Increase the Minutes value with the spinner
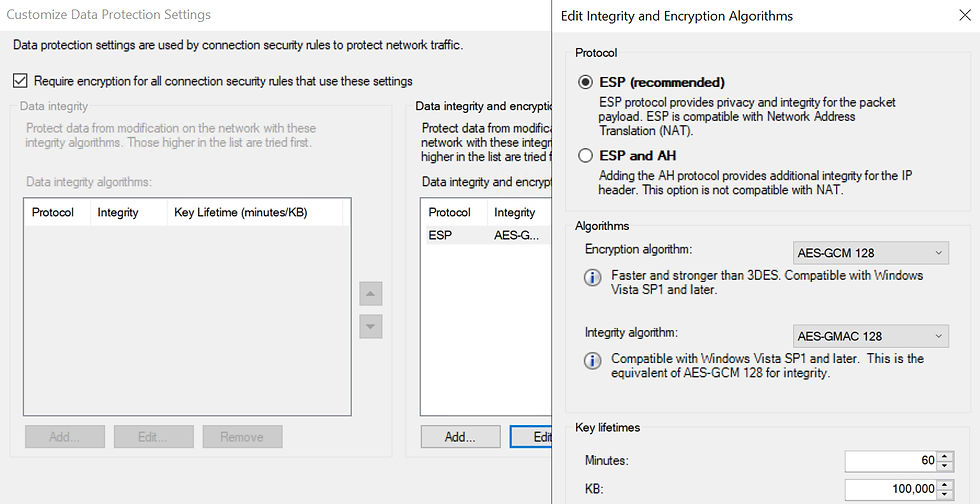980x504 pixels. [946, 456]
